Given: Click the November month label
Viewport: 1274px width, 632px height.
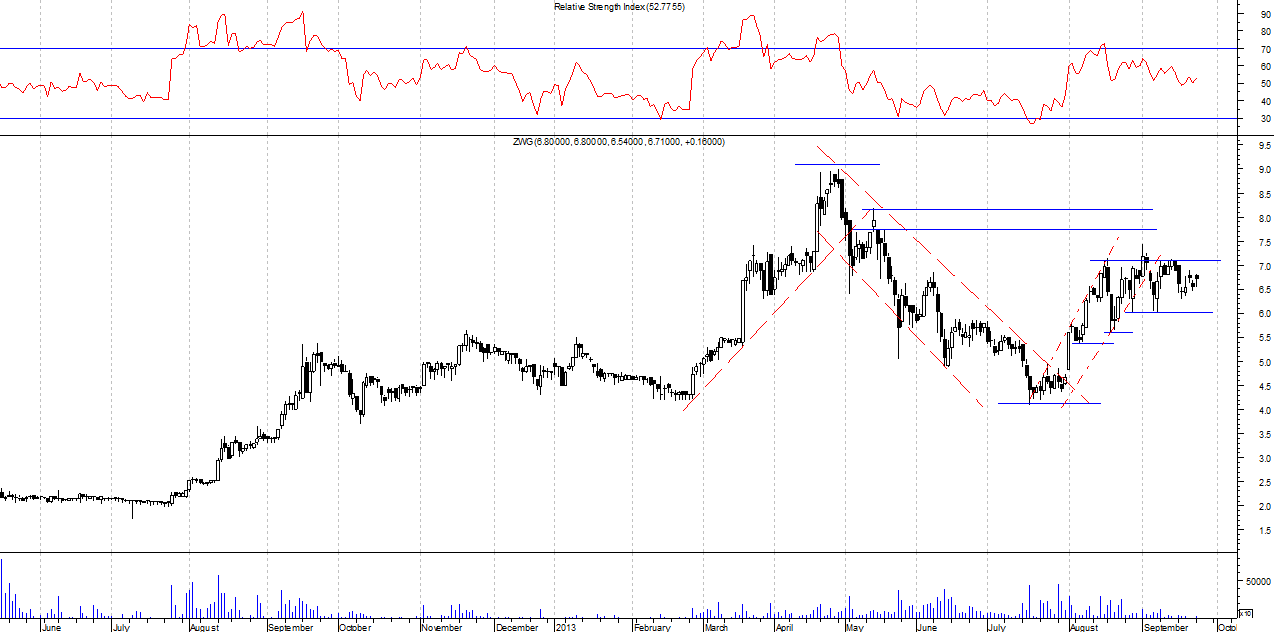Looking at the screenshot, I should (x=441, y=627).
